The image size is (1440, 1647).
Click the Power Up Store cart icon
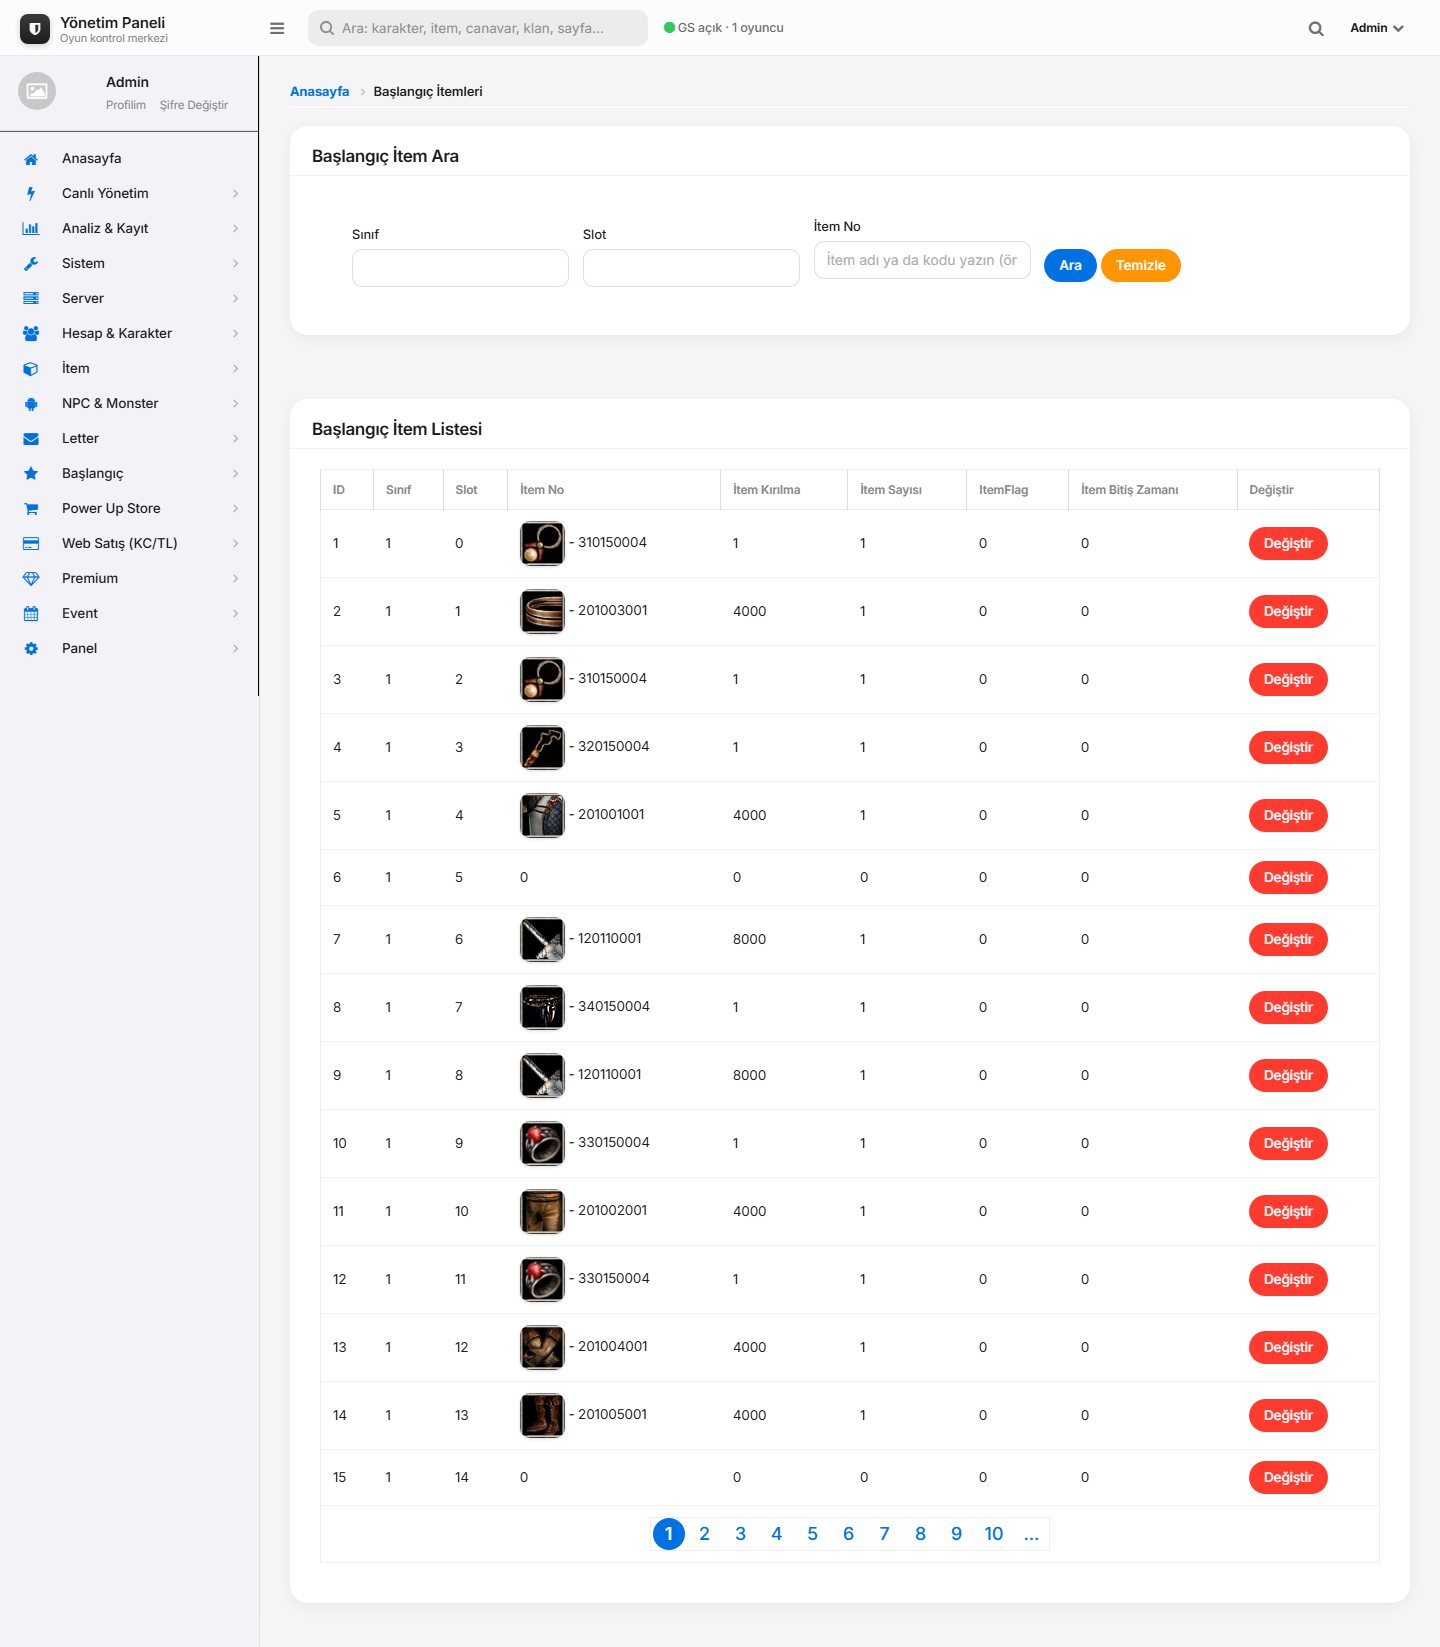pos(31,509)
